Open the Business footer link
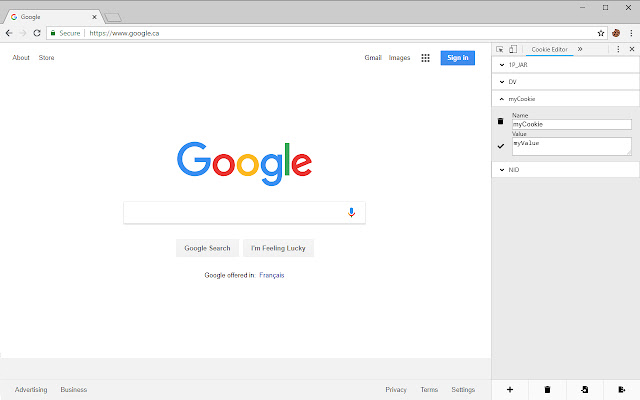 [74, 390]
